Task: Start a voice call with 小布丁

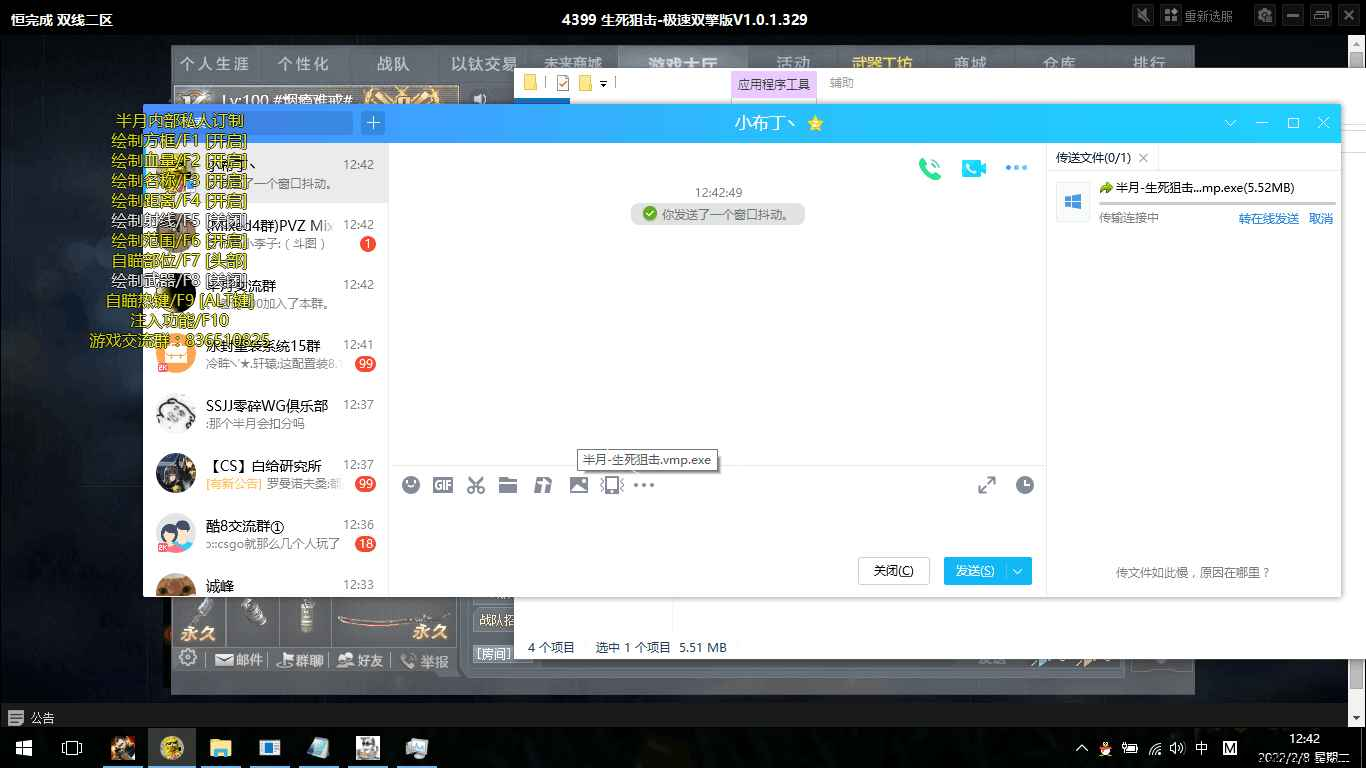Action: click(x=930, y=168)
